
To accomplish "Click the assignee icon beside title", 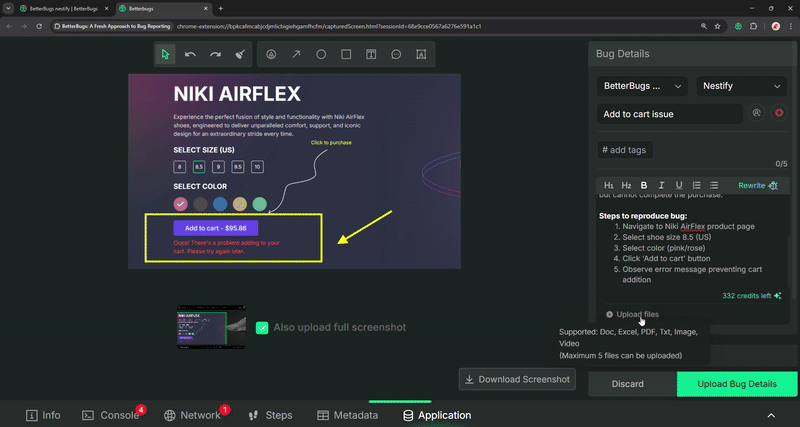I will pos(757,113).
